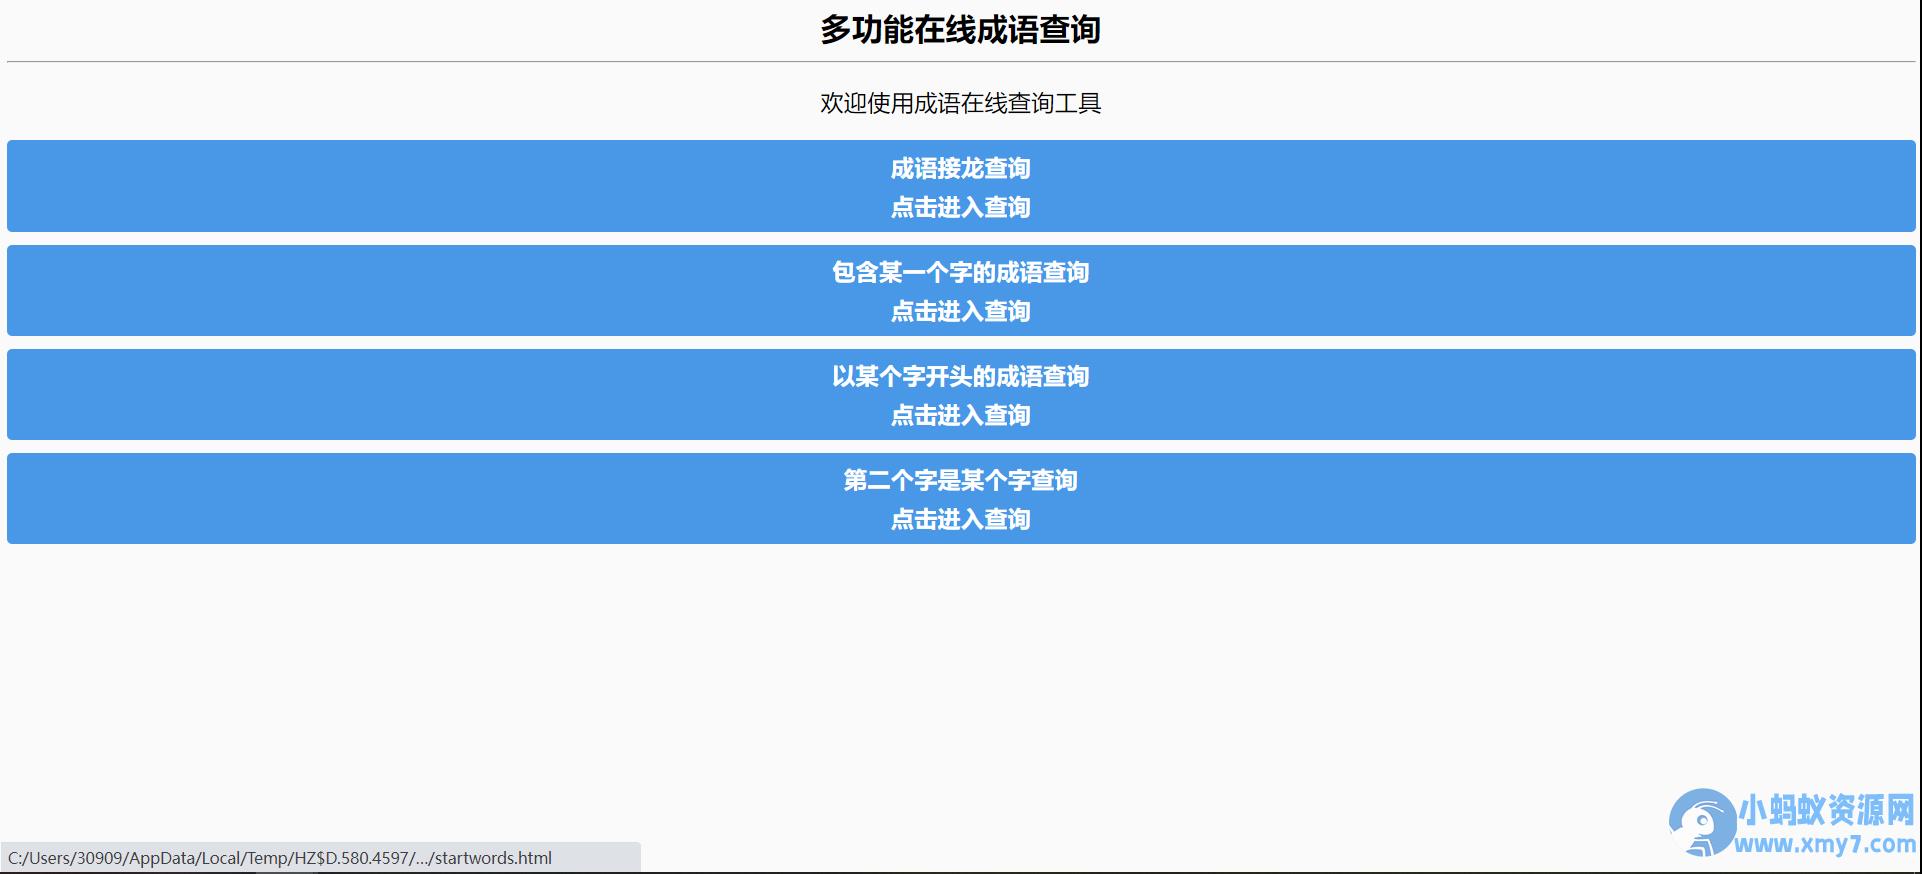Open 第二个字是某个字查询 button
The width and height of the screenshot is (1922, 874).
(961, 498)
